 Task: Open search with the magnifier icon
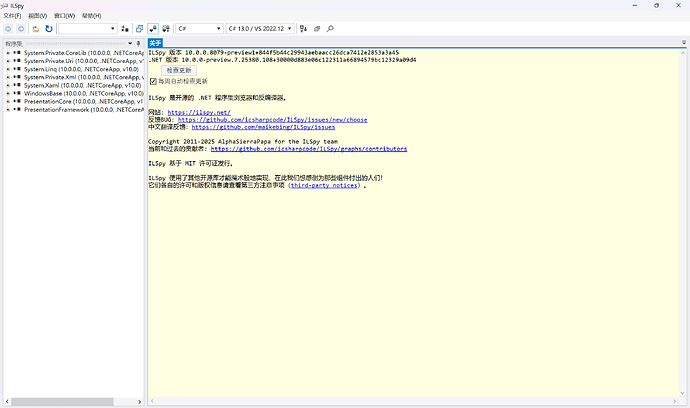[x=330, y=29]
